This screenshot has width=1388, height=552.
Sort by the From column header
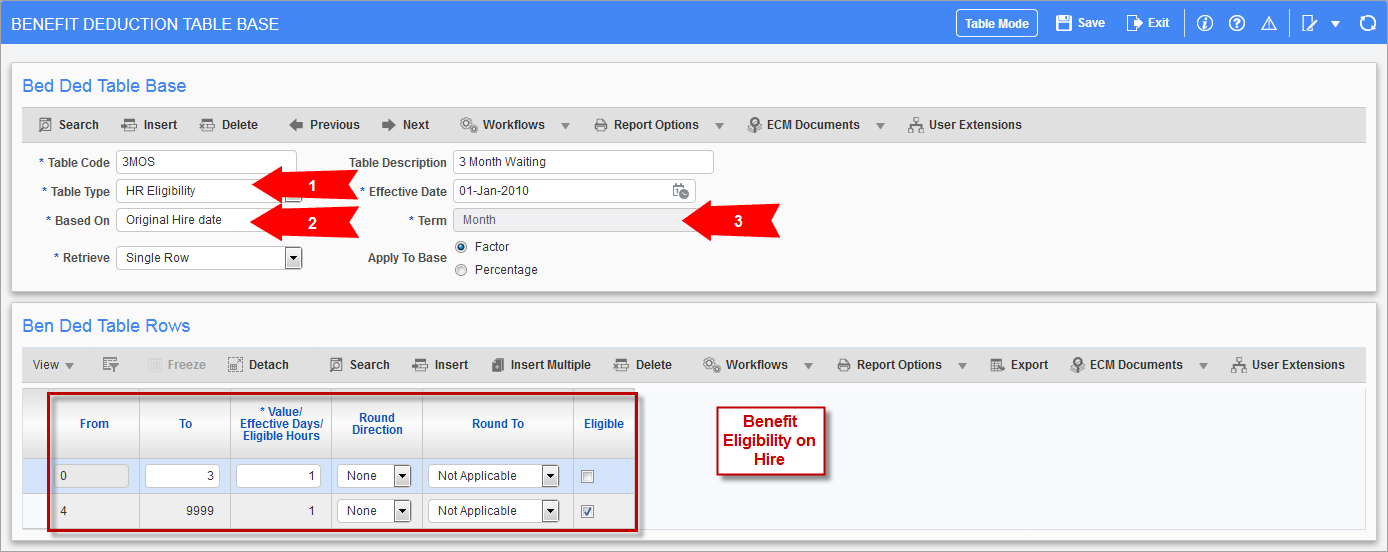[x=94, y=424]
